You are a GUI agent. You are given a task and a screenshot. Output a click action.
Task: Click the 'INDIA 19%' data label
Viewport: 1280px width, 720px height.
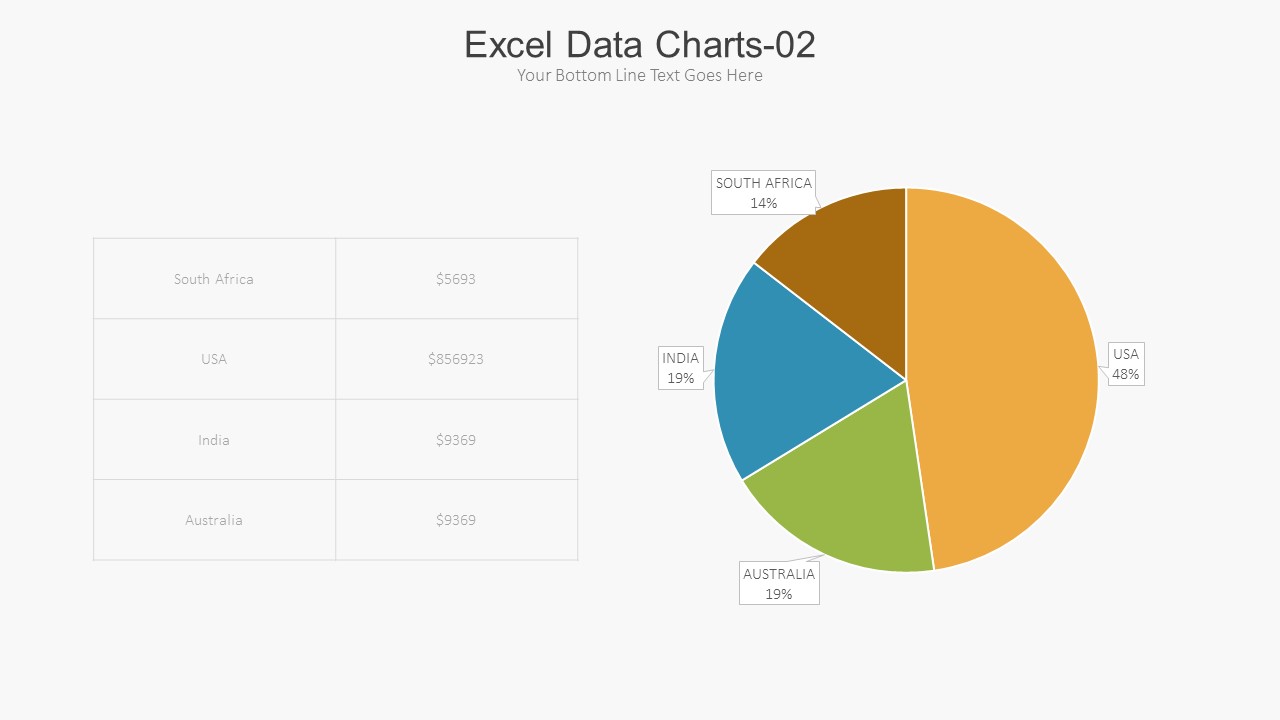[681, 368]
